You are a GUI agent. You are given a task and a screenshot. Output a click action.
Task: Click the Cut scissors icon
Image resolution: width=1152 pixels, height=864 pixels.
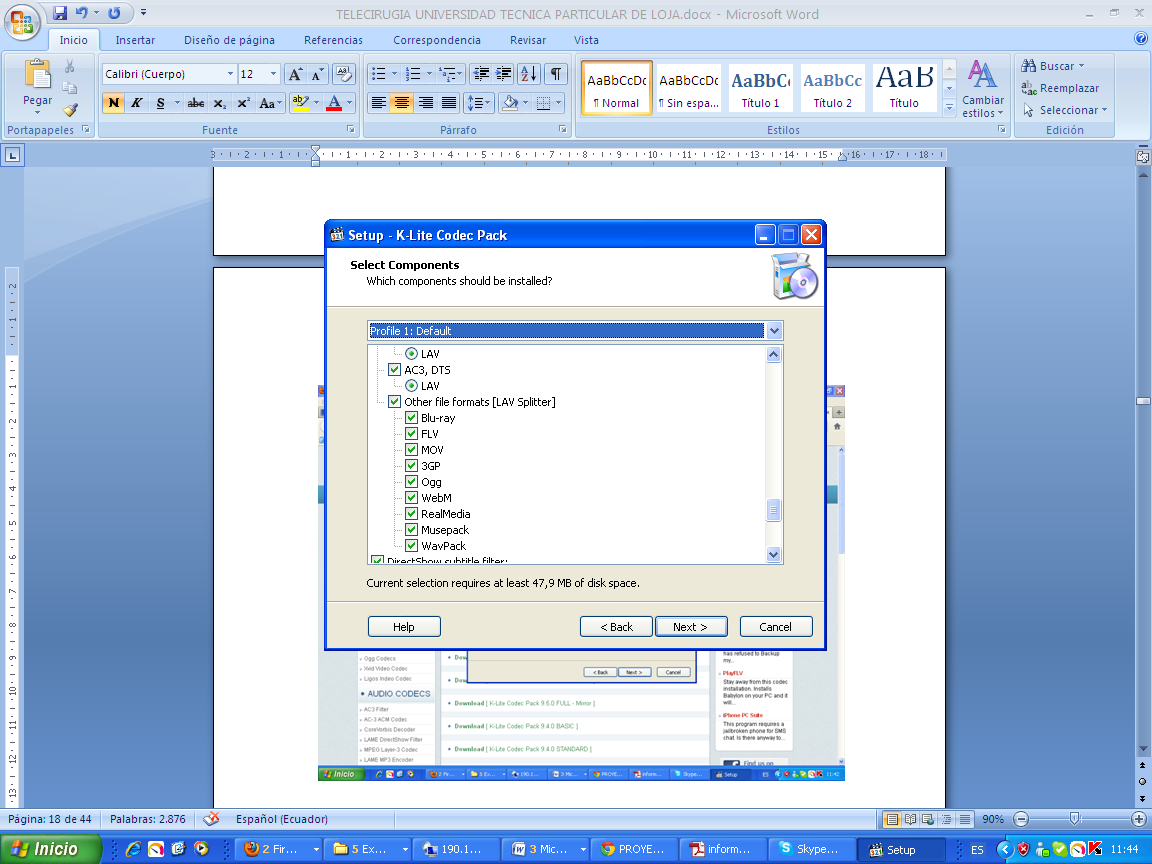click(70, 67)
